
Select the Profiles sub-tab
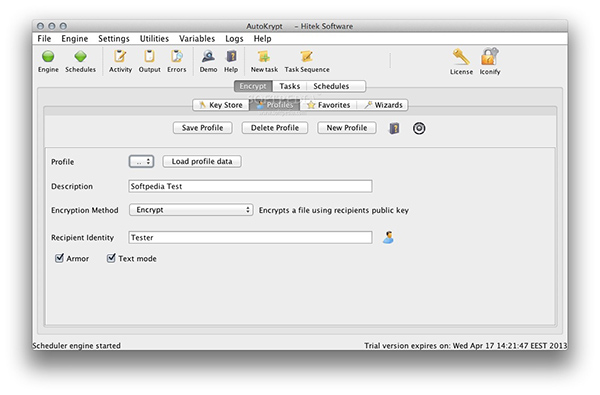275,105
